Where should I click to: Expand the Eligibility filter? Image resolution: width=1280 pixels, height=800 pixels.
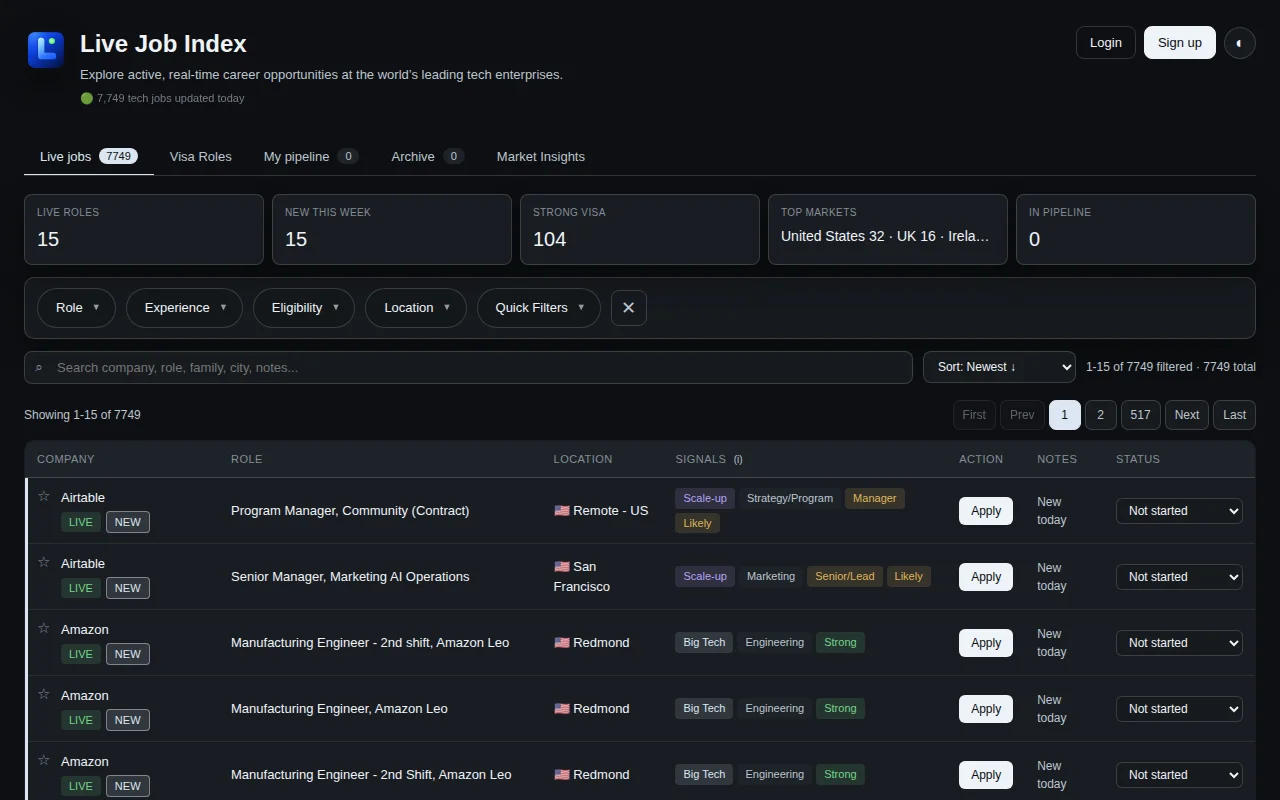click(304, 308)
